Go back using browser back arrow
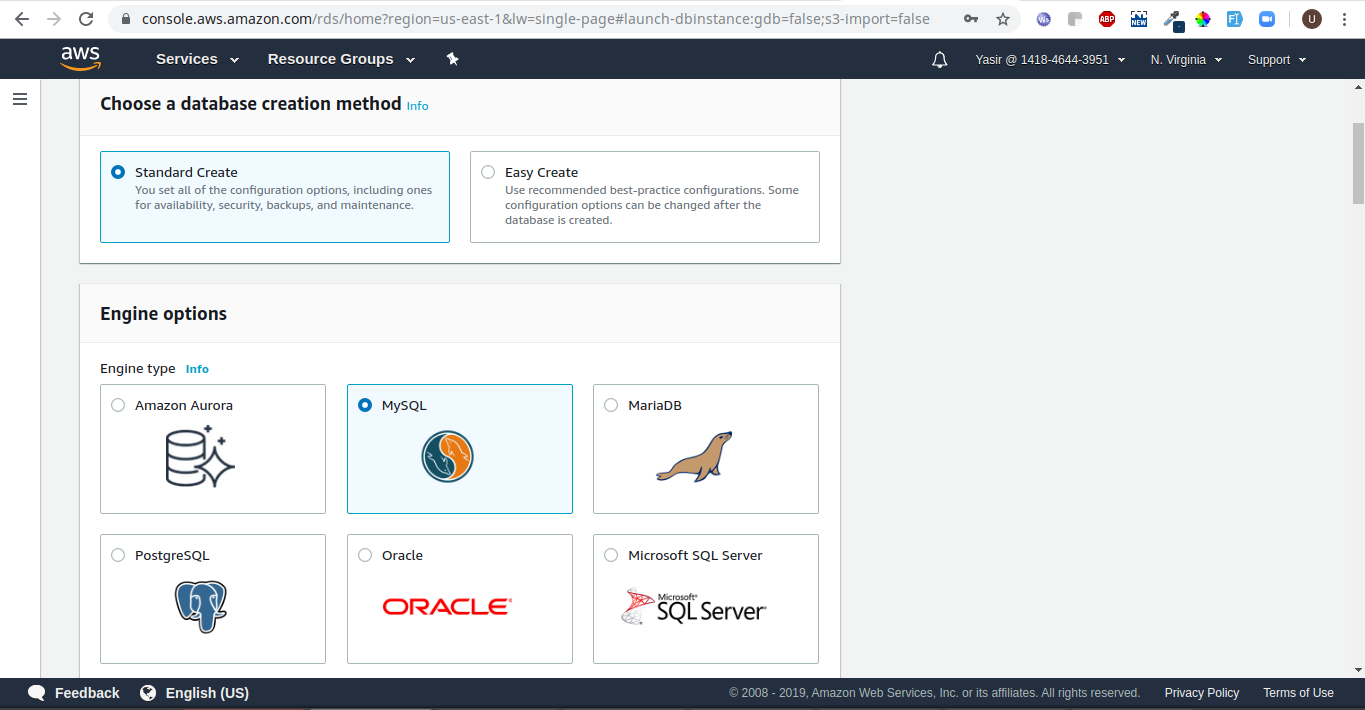Screen dimensions: 1365x710 (22, 19)
